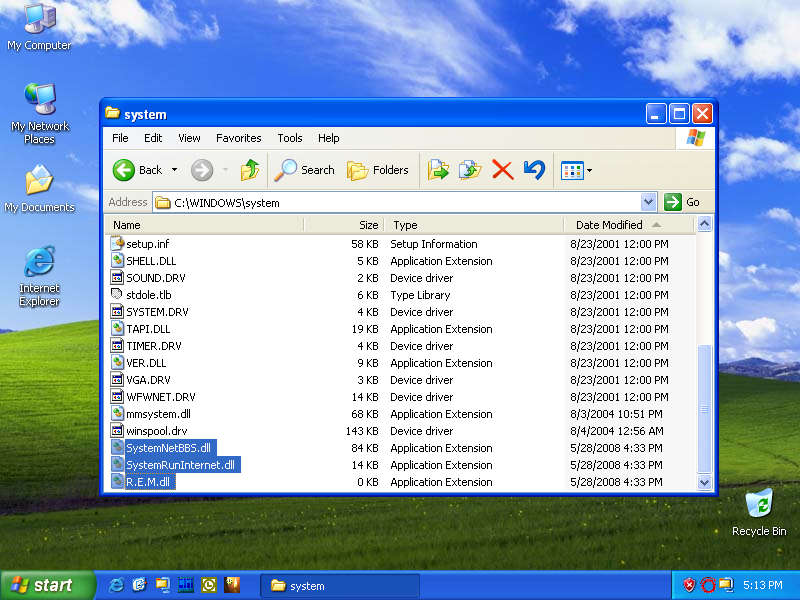Click the red Delete toolbar icon
The height and width of the screenshot is (600, 800).
(503, 170)
